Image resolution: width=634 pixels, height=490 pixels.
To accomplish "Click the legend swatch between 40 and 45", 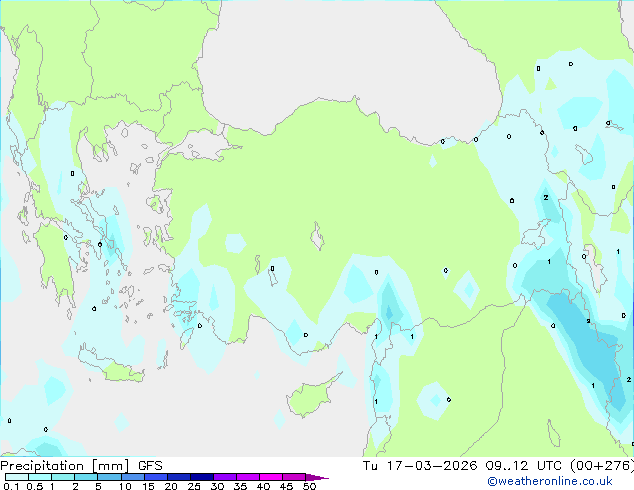I will click(x=271, y=477).
